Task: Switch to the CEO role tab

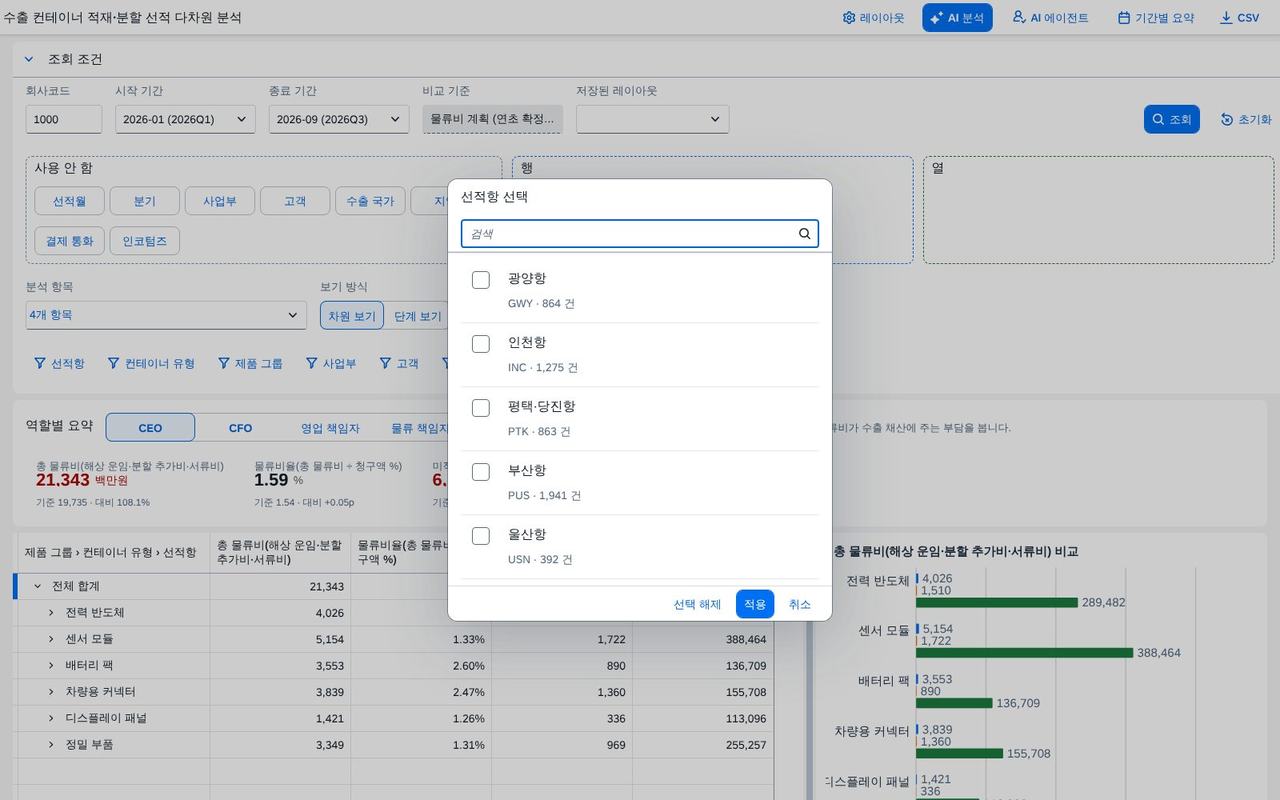Action: (x=150, y=428)
